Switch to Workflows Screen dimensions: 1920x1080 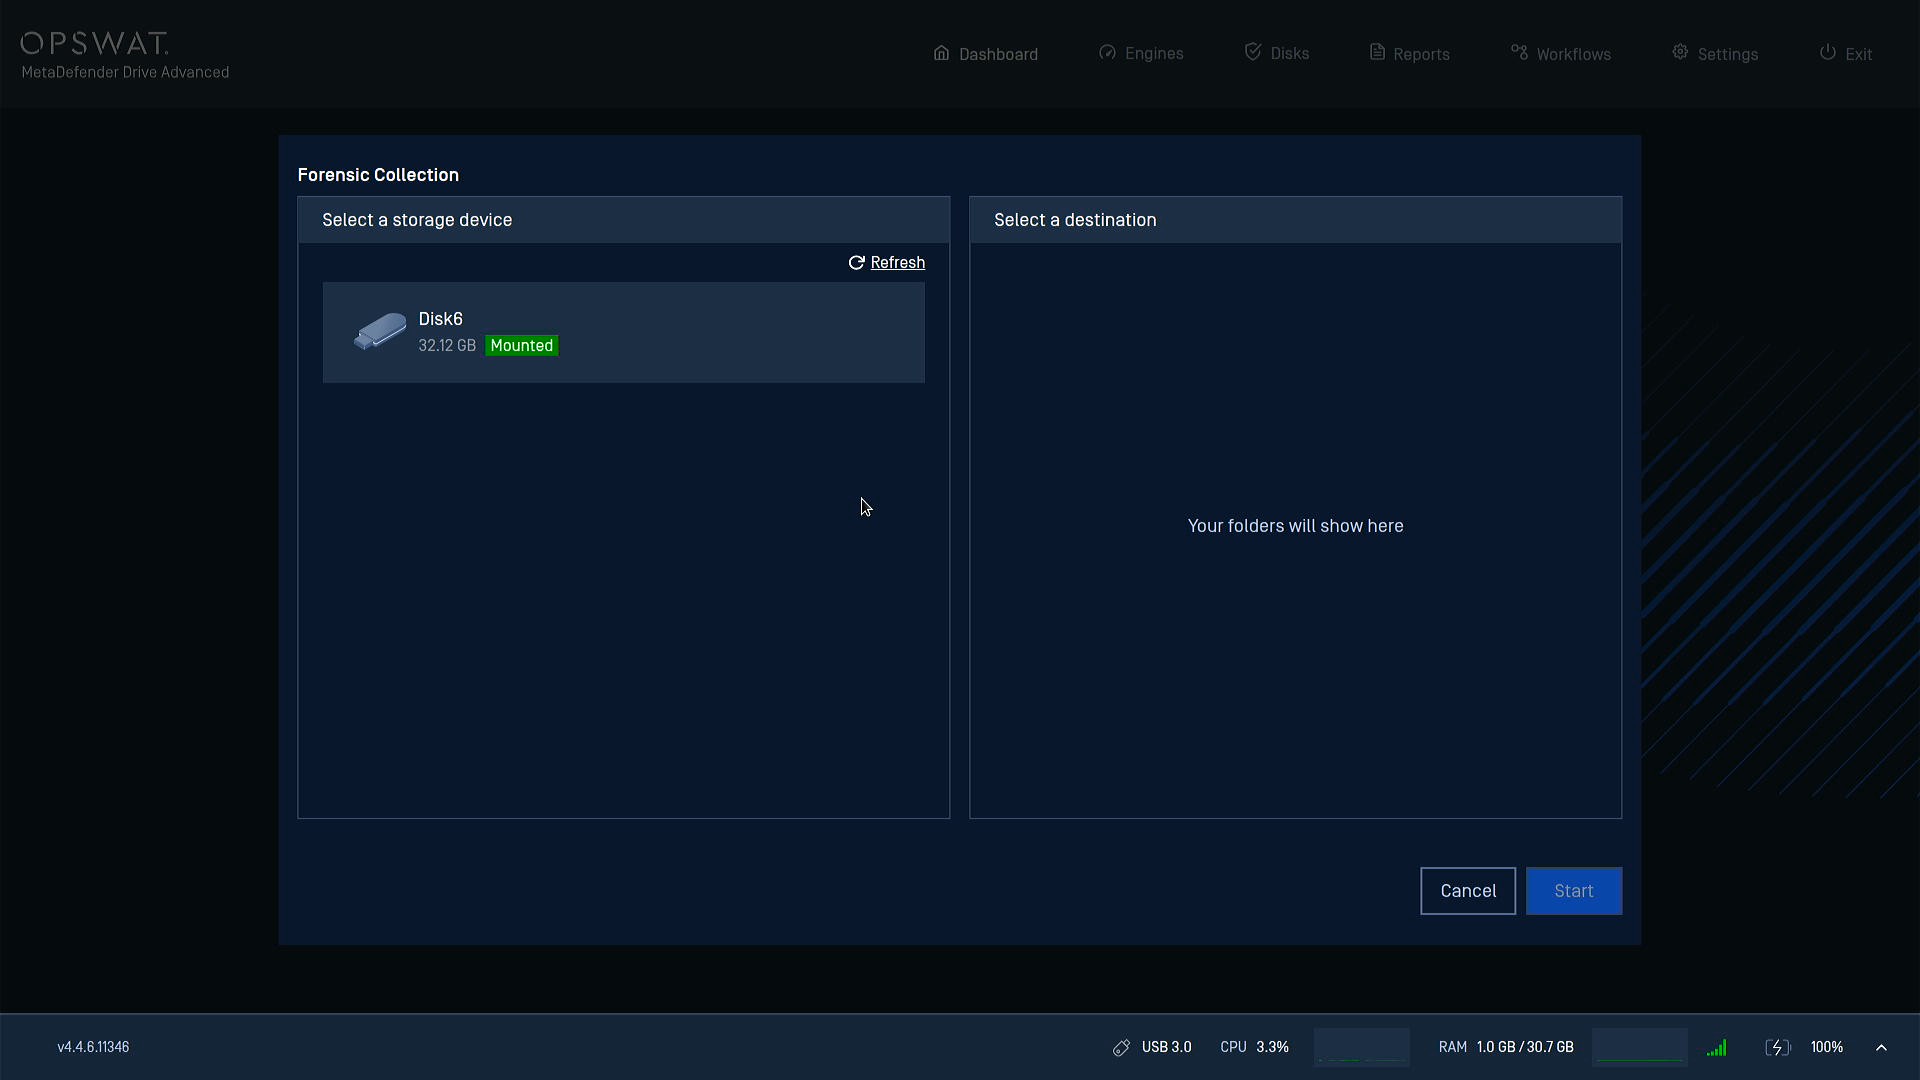(x=1561, y=54)
